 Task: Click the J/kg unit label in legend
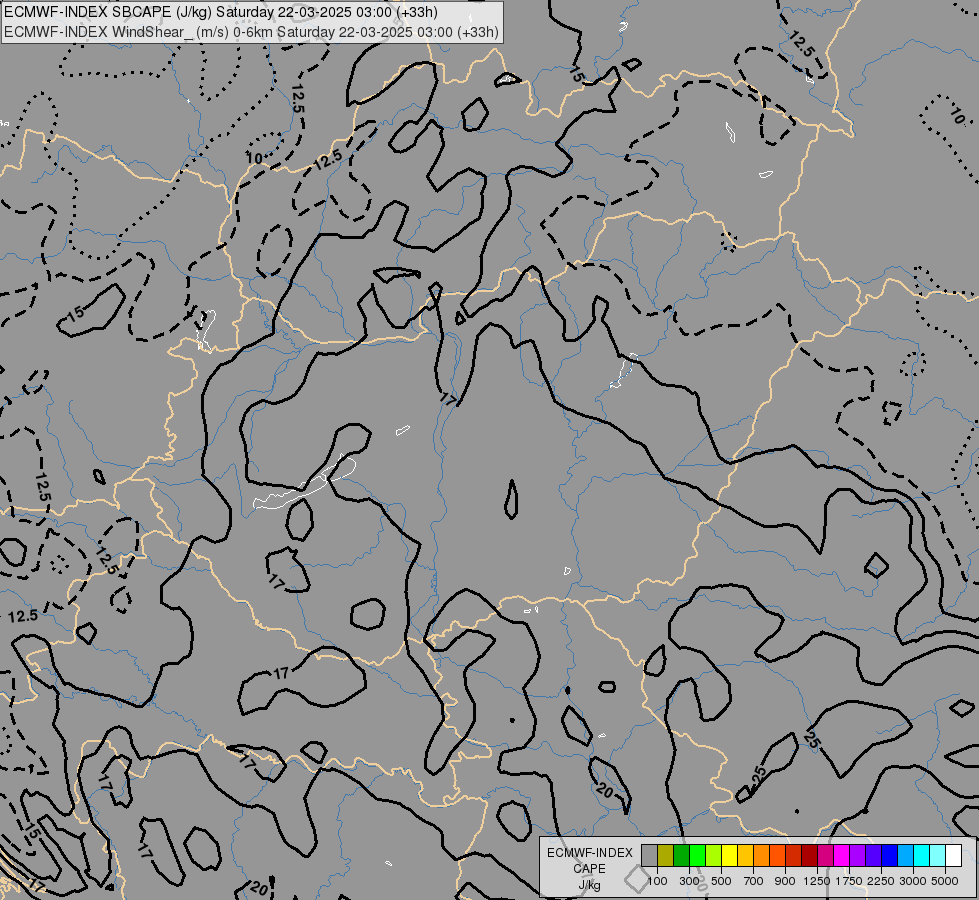(x=589, y=885)
